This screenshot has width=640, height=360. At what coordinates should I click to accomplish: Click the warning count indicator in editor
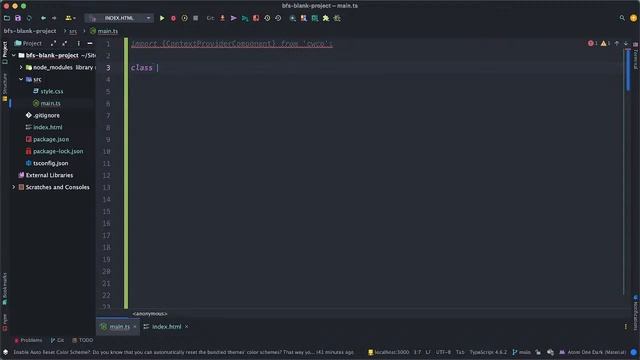pos(605,43)
